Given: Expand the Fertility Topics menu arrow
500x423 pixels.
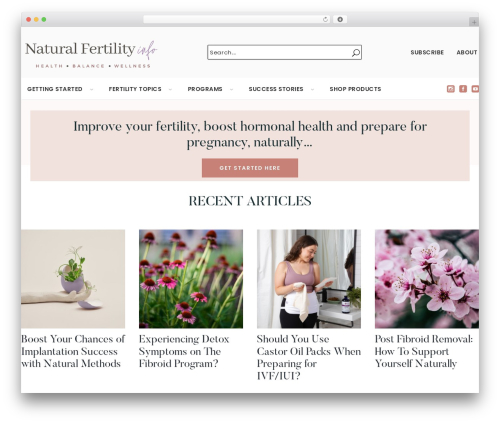Looking at the screenshot, I should tap(170, 89).
